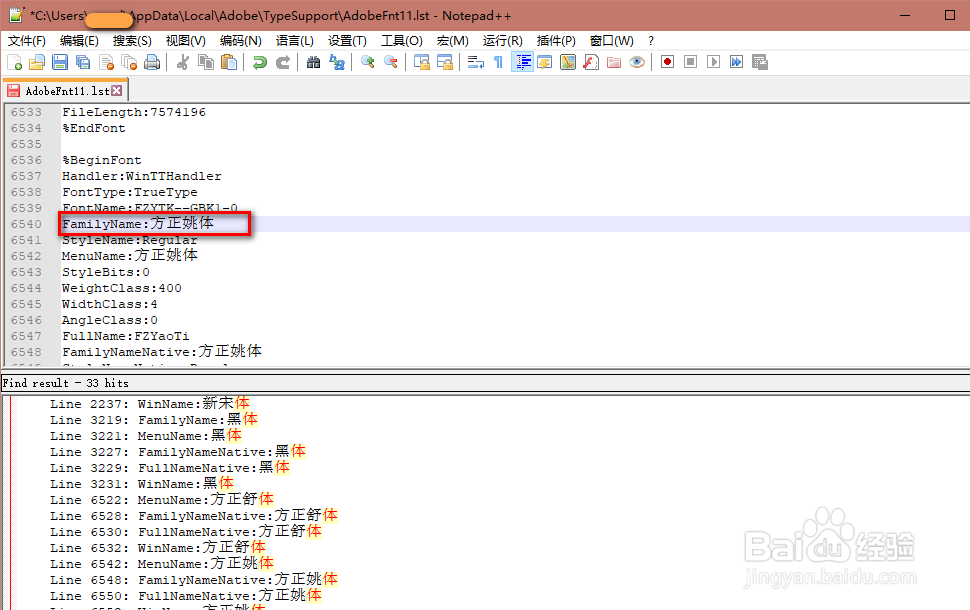Open the user defined language panel
The height and width of the screenshot is (610, 970).
(545, 62)
